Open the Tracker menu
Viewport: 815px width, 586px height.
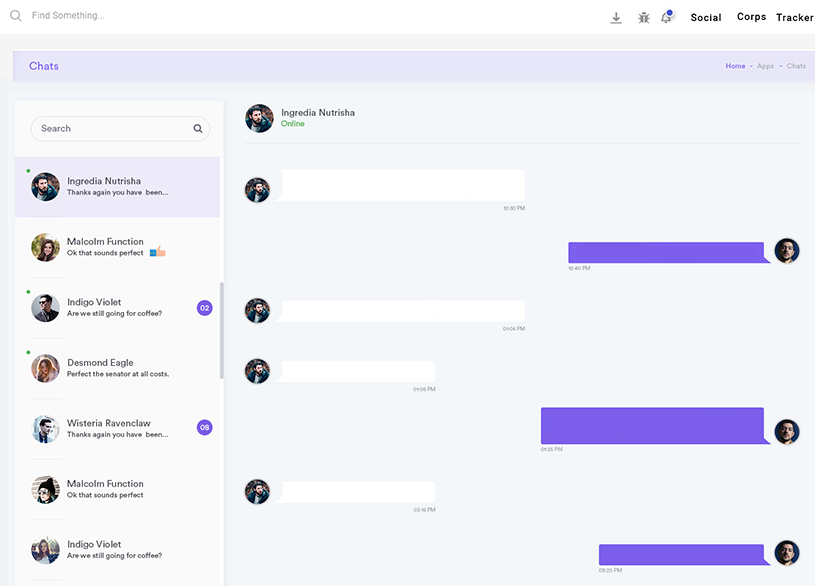[x=795, y=18]
